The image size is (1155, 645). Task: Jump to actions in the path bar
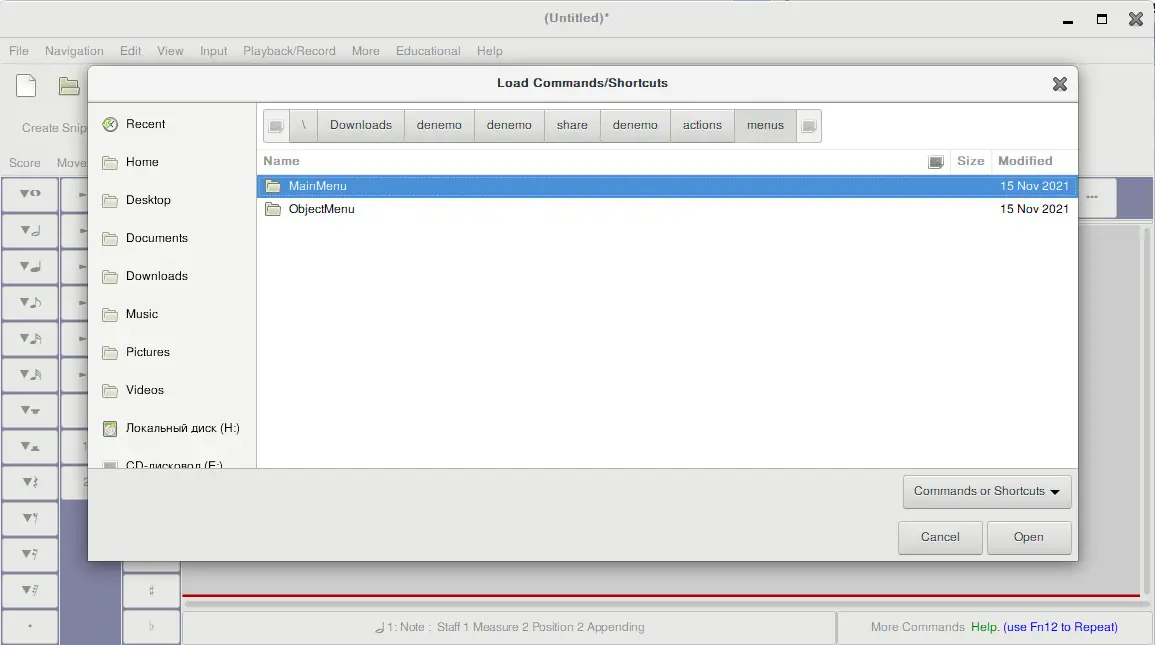(x=702, y=126)
